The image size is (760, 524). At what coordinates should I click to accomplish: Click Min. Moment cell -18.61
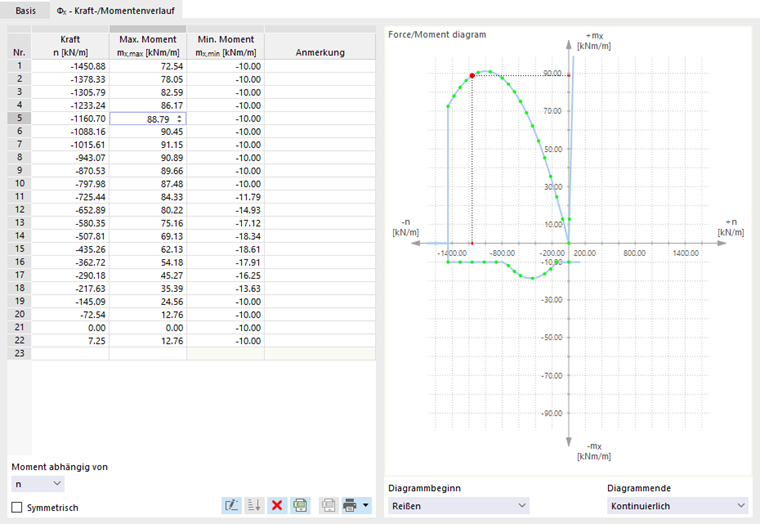(x=225, y=250)
